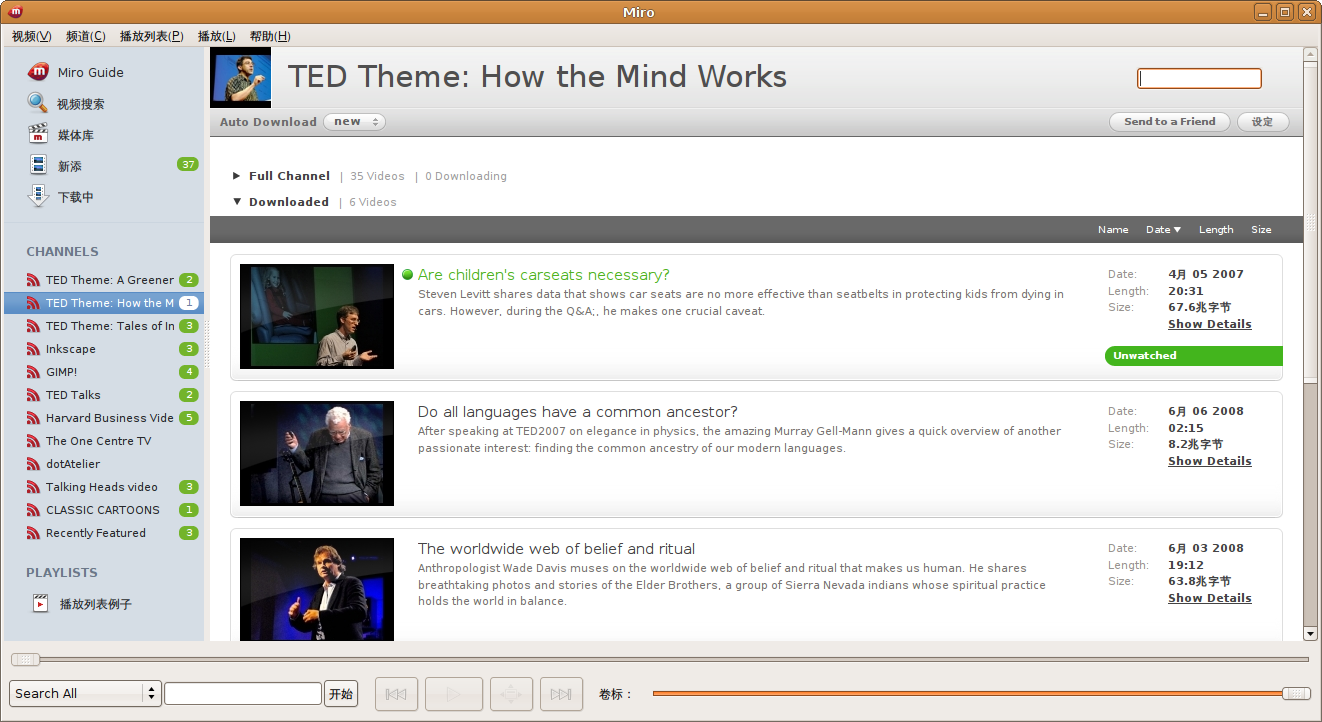Click the fullscreen playback button
The image size is (1322, 722).
pyautogui.click(x=511, y=694)
